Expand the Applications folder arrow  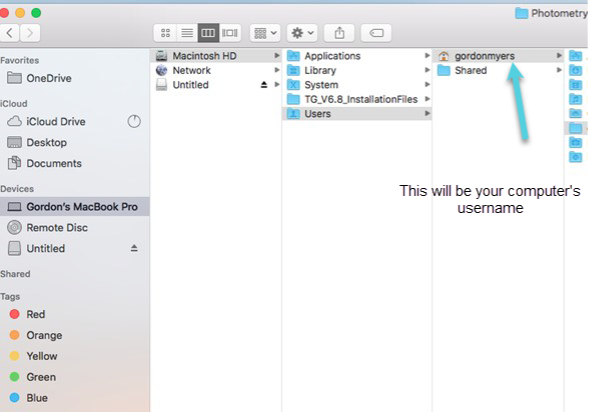tap(427, 56)
